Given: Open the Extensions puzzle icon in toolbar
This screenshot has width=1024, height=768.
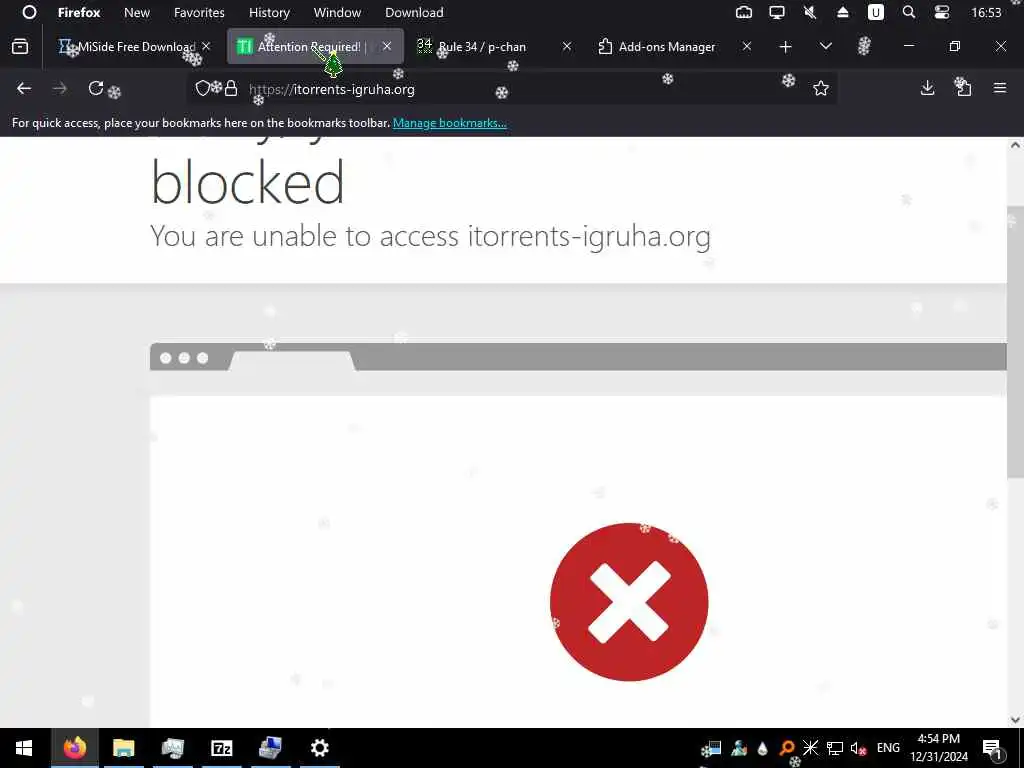Looking at the screenshot, I should [x=963, y=88].
